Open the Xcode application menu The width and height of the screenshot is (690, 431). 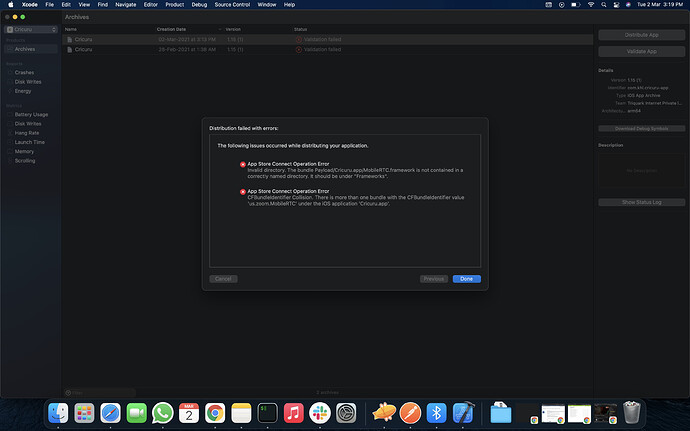coord(29,4)
